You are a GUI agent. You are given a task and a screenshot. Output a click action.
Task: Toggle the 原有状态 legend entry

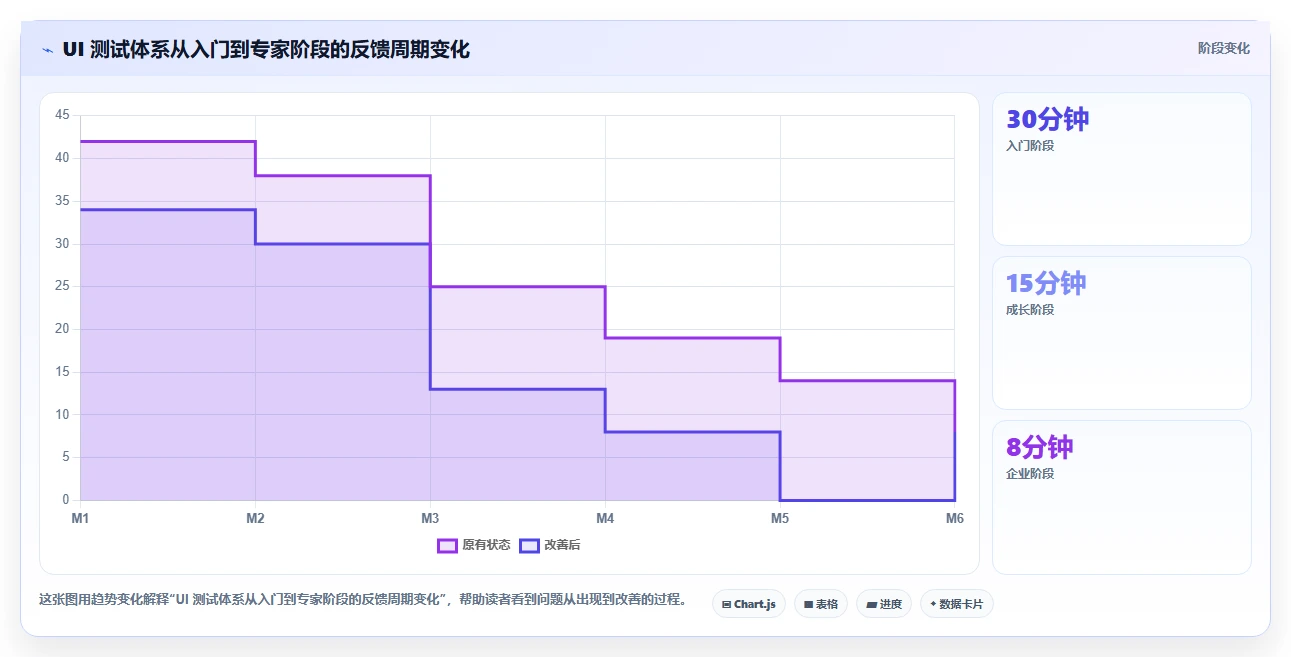tap(474, 545)
